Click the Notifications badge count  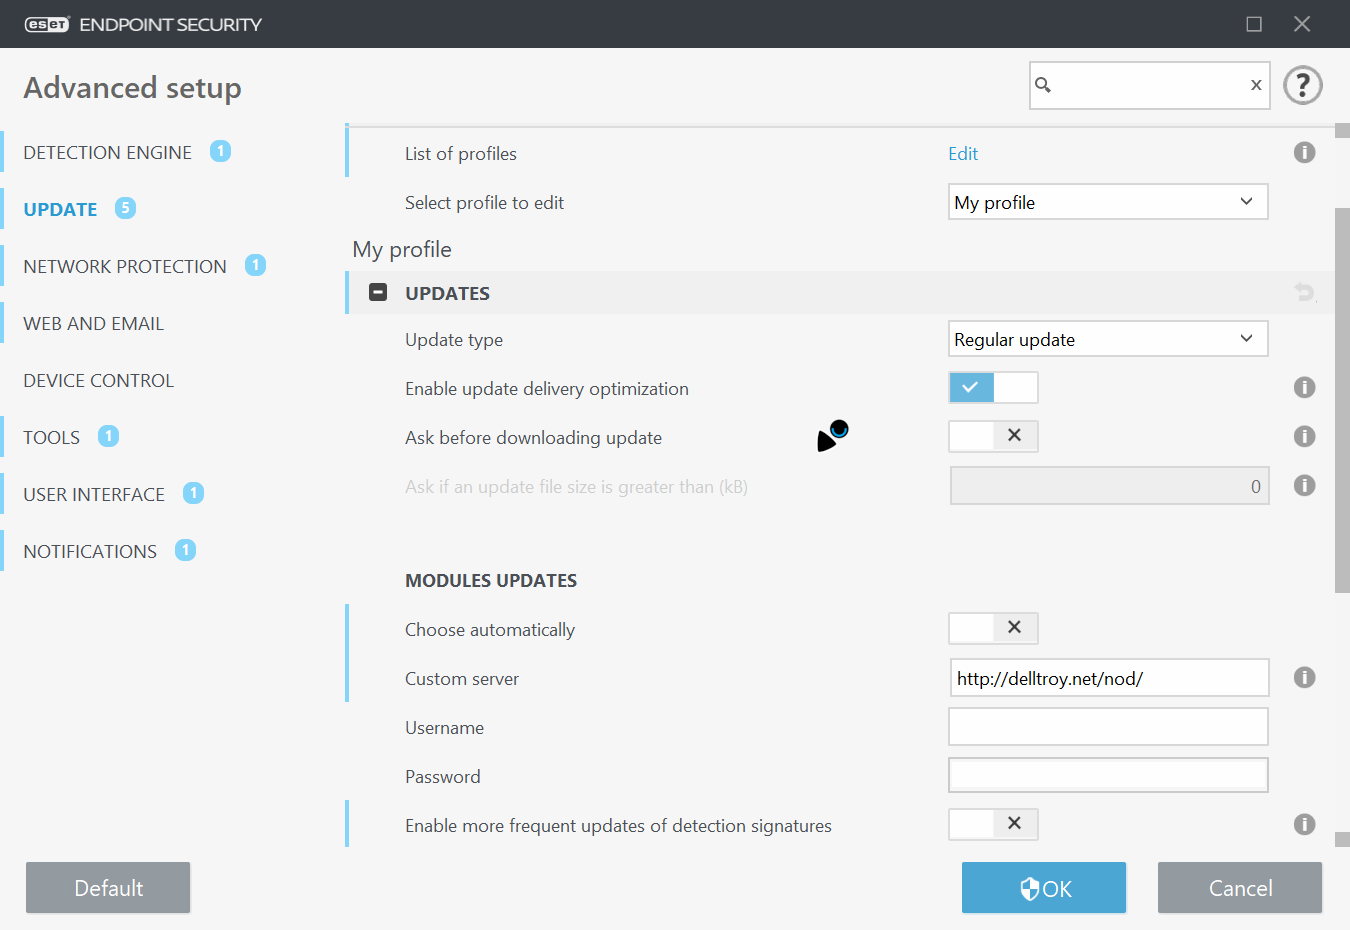coord(185,550)
